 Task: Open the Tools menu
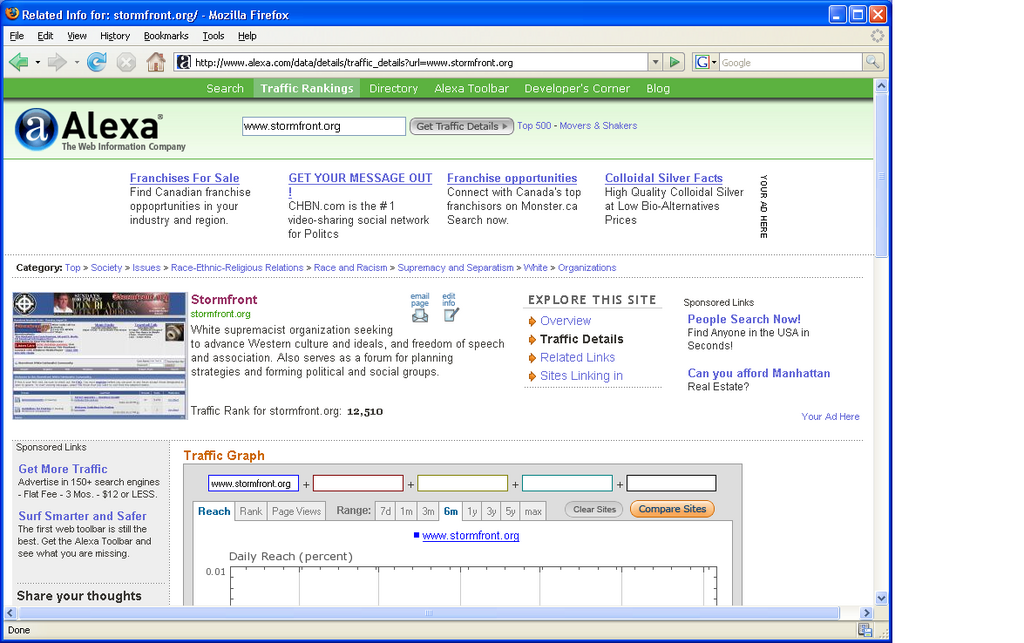click(x=213, y=36)
